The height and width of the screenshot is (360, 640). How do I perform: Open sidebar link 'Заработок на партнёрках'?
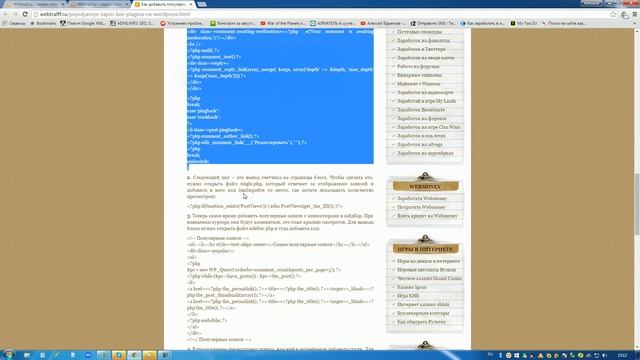(425, 153)
